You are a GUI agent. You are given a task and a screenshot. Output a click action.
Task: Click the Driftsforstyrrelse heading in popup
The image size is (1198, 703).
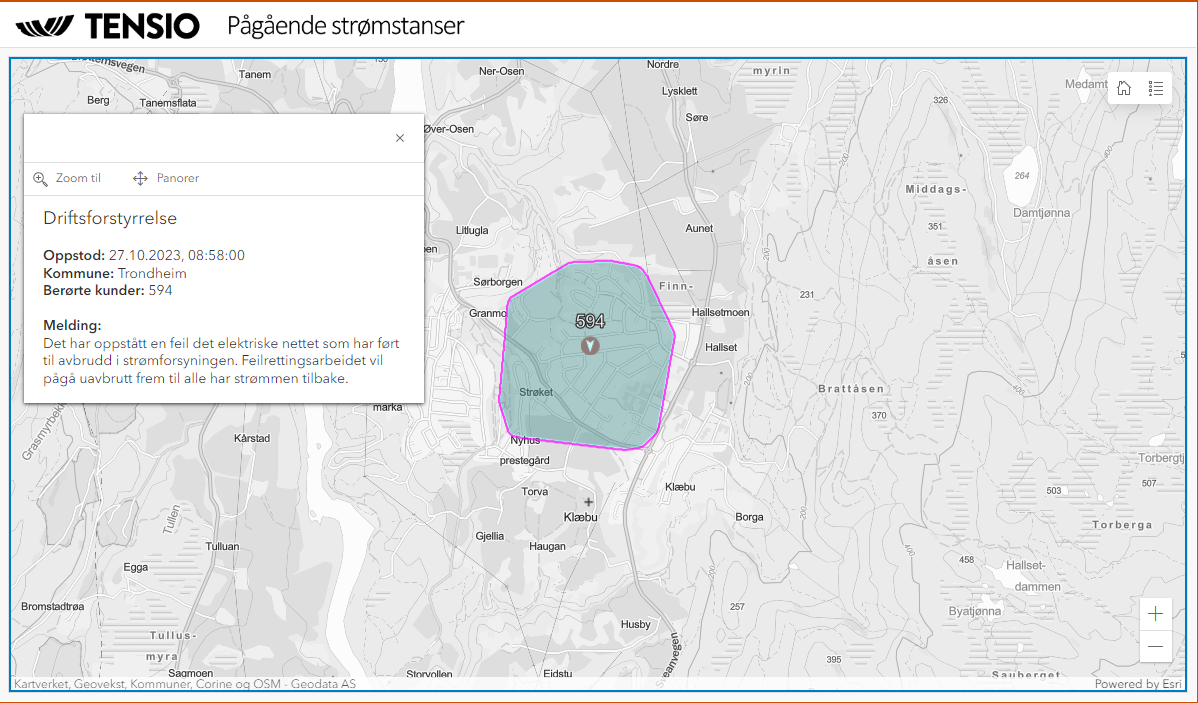pyautogui.click(x=110, y=218)
